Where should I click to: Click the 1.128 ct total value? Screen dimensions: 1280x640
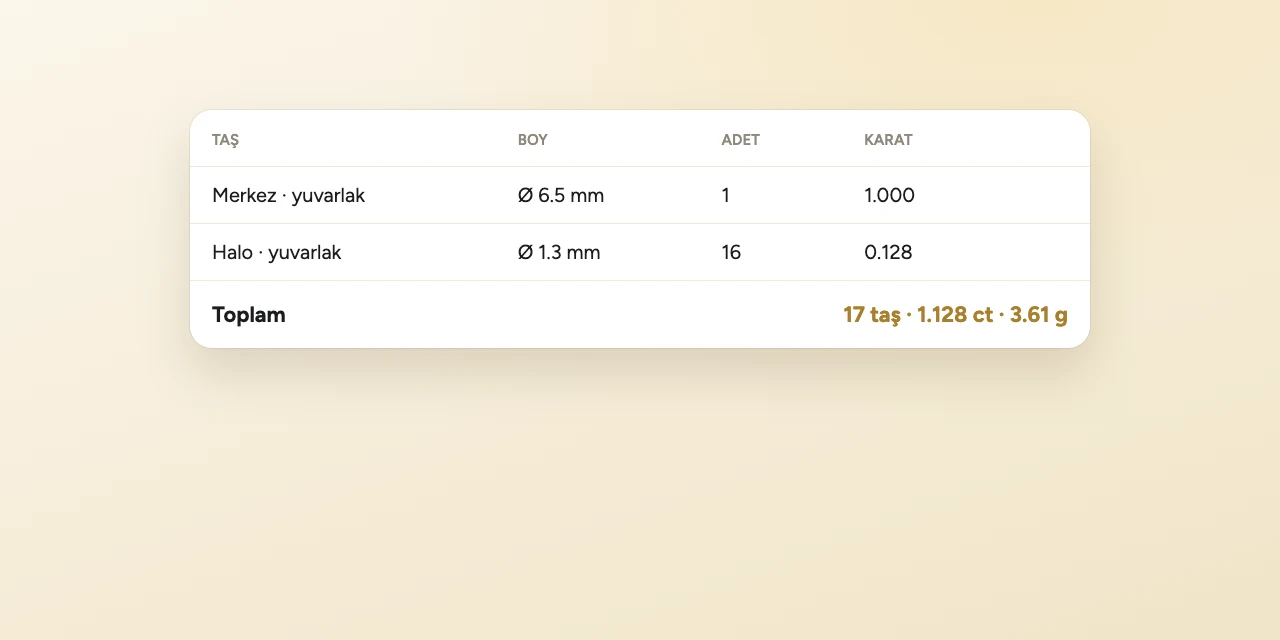[955, 315]
